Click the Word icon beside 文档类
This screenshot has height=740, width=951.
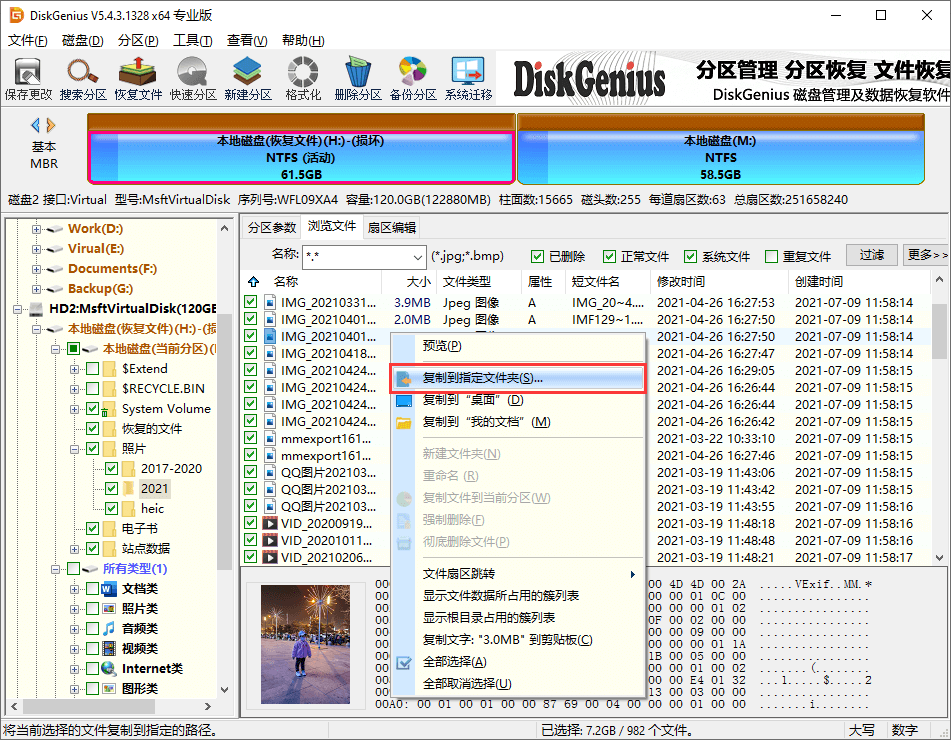(109, 588)
